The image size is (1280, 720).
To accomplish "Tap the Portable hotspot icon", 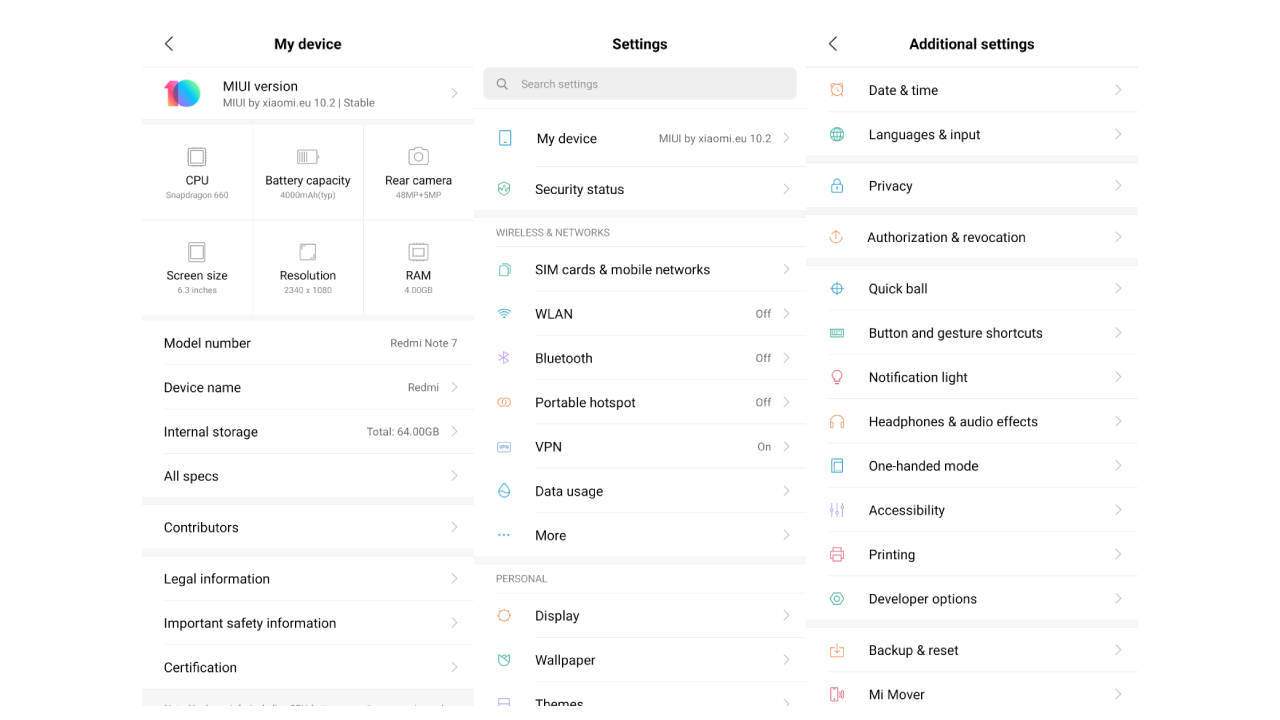I will pyautogui.click(x=504, y=402).
